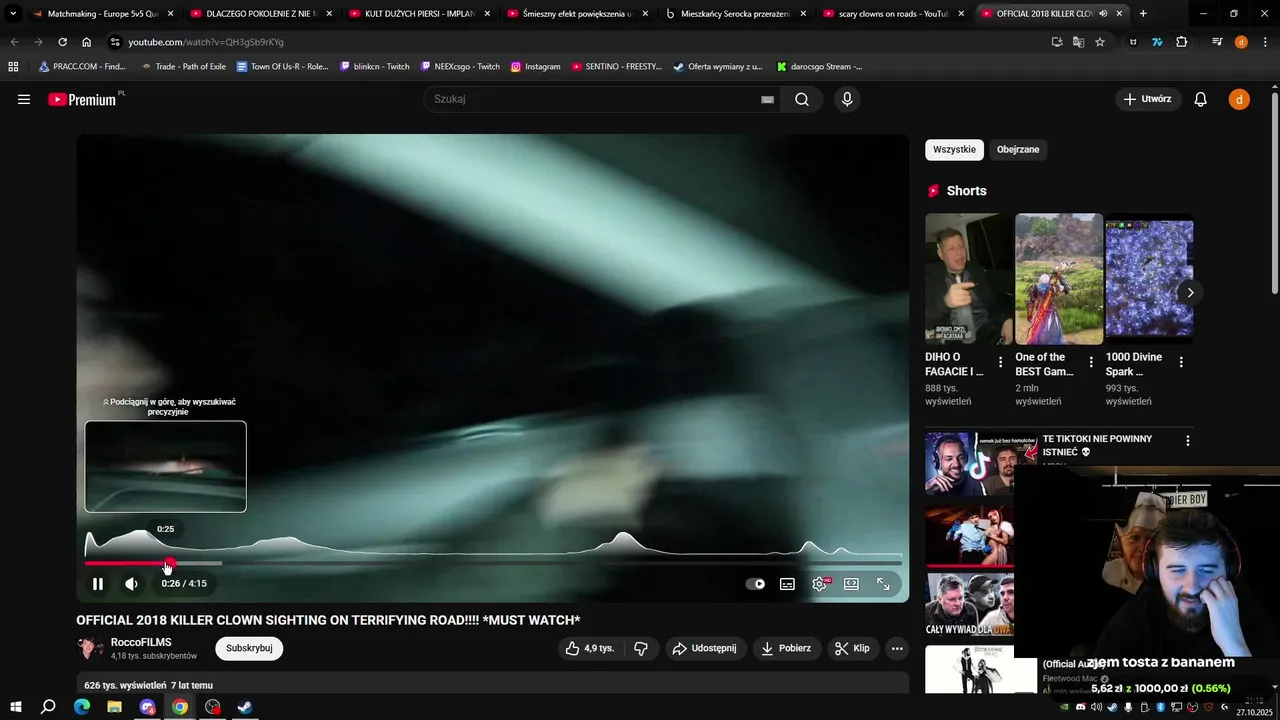Open more actions menu beside Klip

[x=897, y=648]
